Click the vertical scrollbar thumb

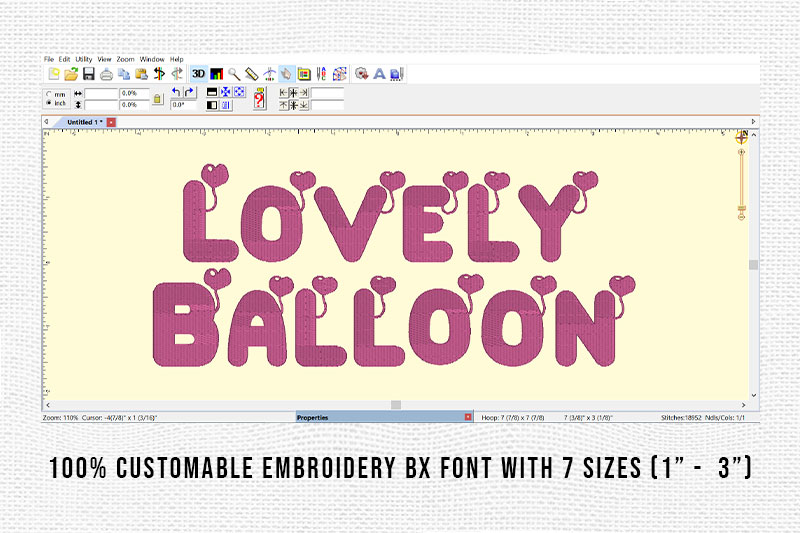point(754,265)
